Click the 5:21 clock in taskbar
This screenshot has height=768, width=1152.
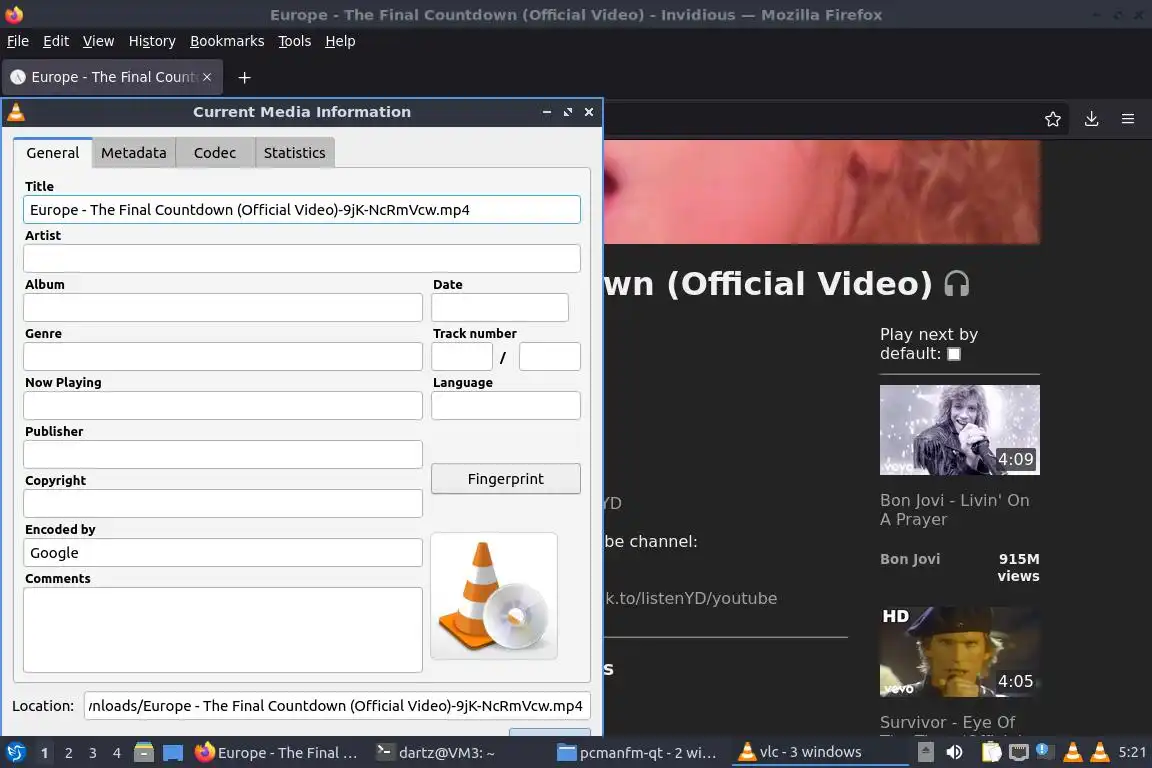coord(1132,753)
